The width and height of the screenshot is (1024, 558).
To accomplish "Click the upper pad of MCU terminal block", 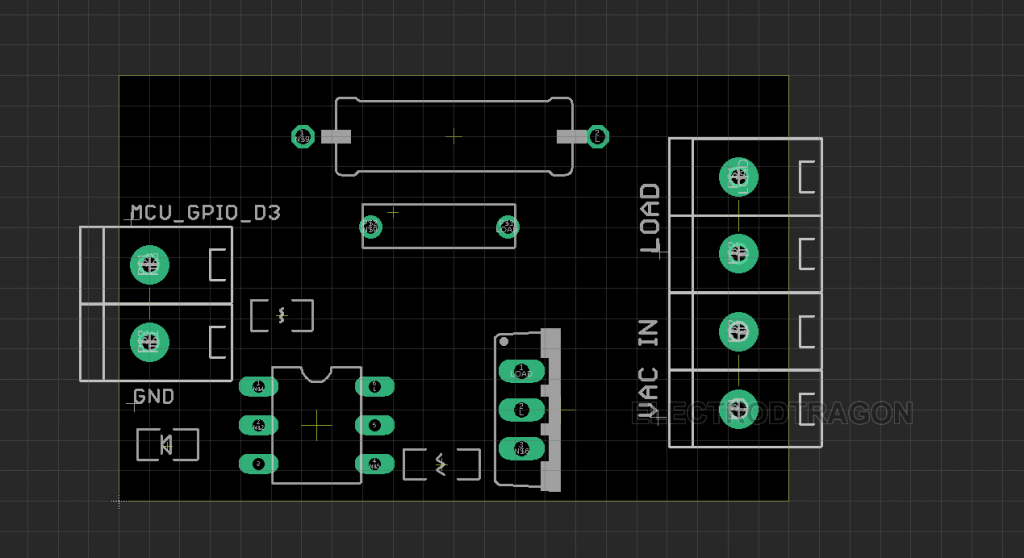I will point(150,265).
